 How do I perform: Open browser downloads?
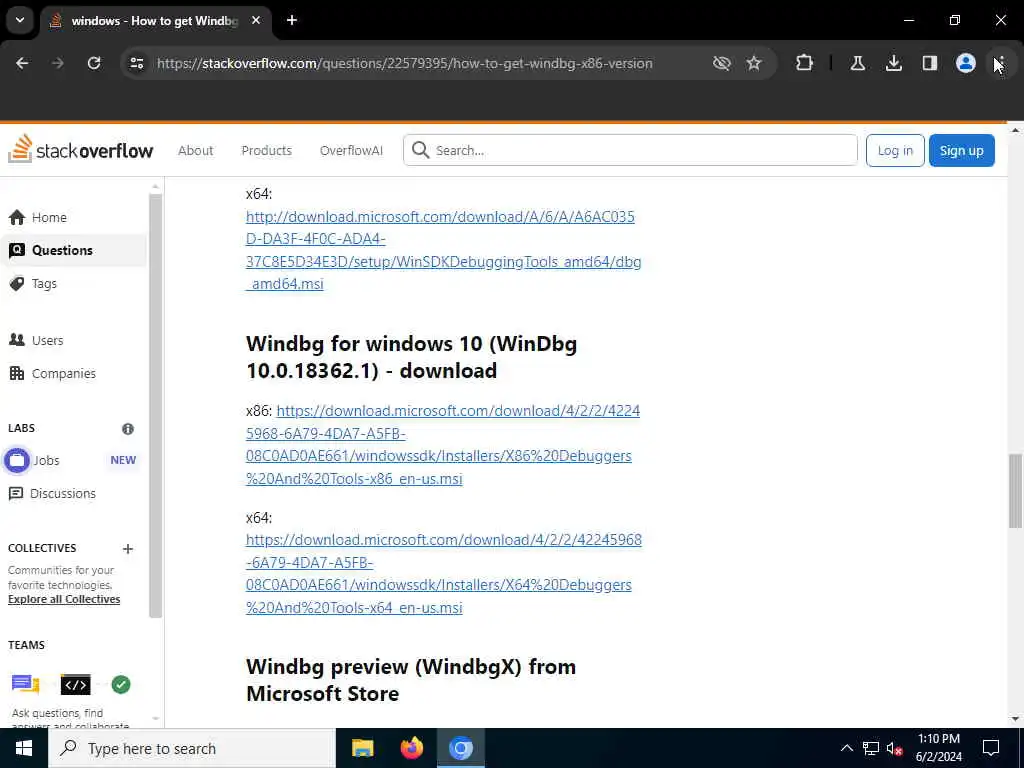pyautogui.click(x=894, y=63)
